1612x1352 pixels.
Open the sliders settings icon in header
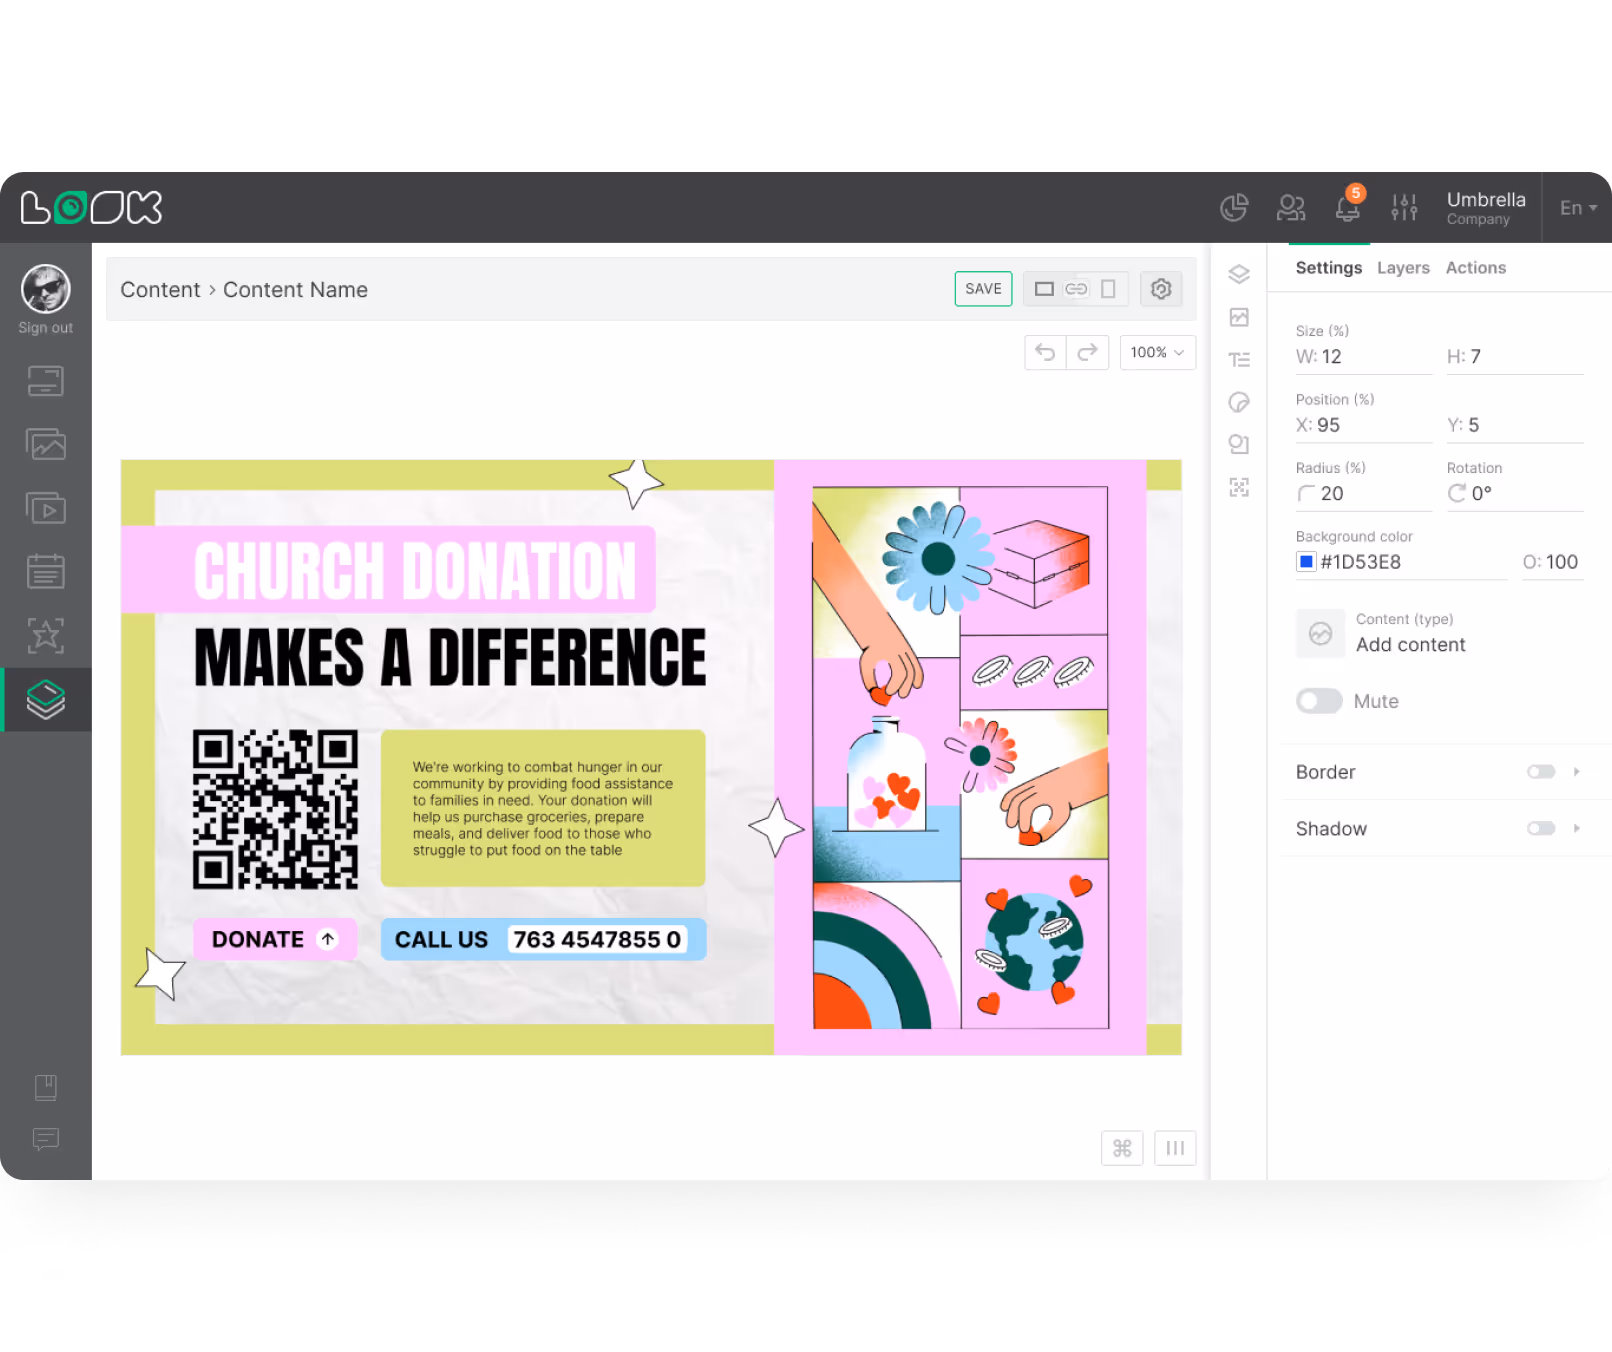pyautogui.click(x=1404, y=207)
